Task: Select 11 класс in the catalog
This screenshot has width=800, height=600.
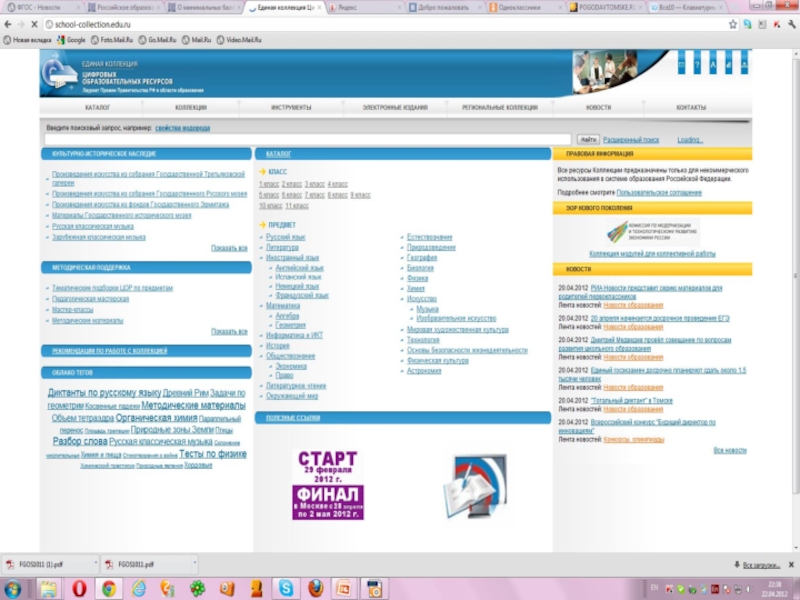Action: tap(296, 206)
